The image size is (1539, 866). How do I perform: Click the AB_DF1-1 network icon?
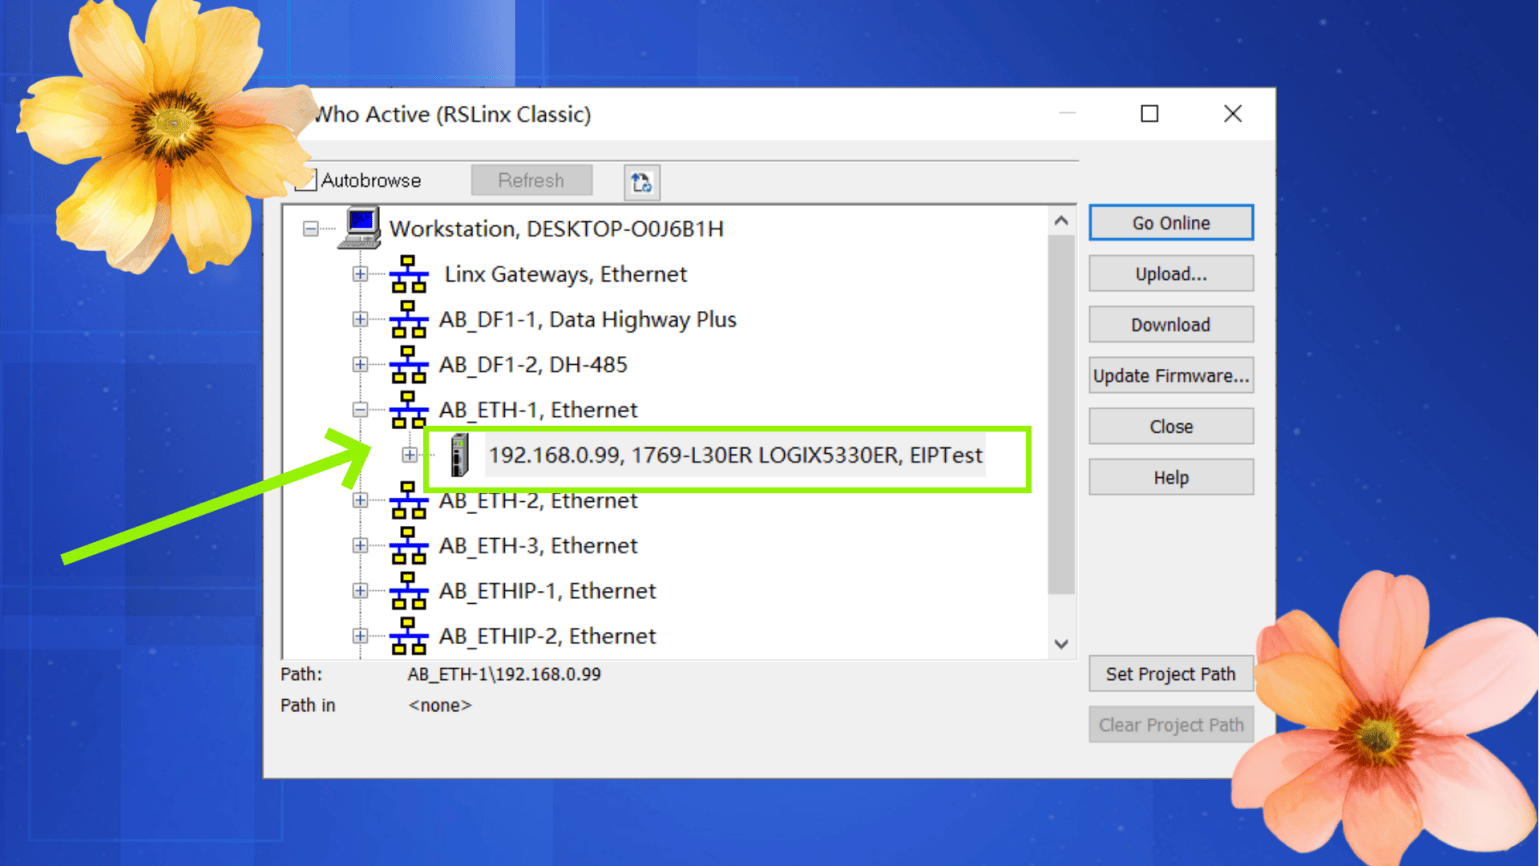408,319
